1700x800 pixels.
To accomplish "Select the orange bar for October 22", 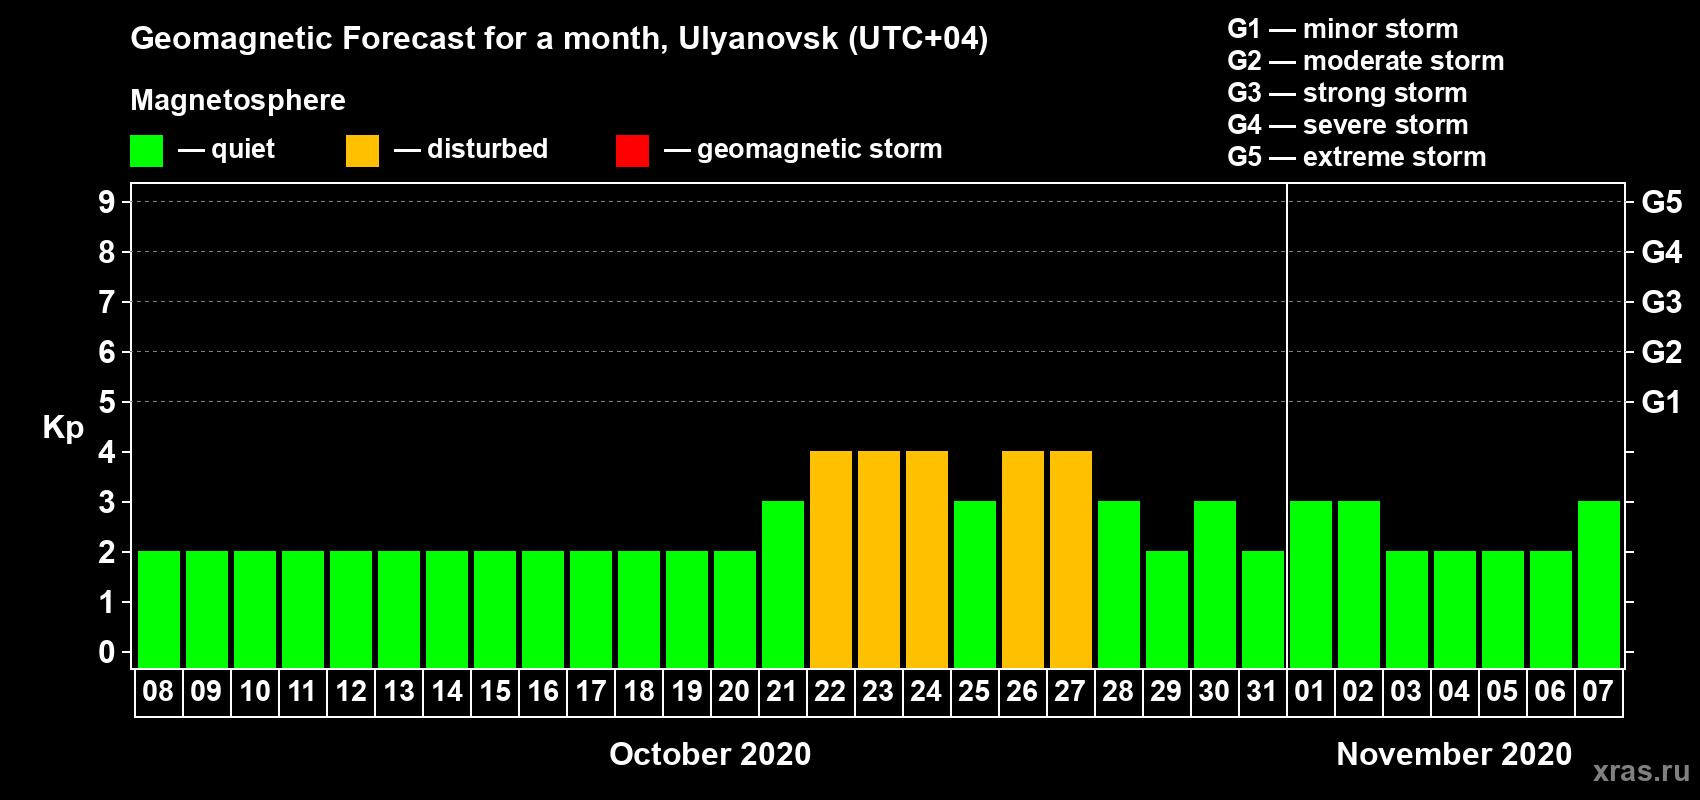I will [x=831, y=559].
